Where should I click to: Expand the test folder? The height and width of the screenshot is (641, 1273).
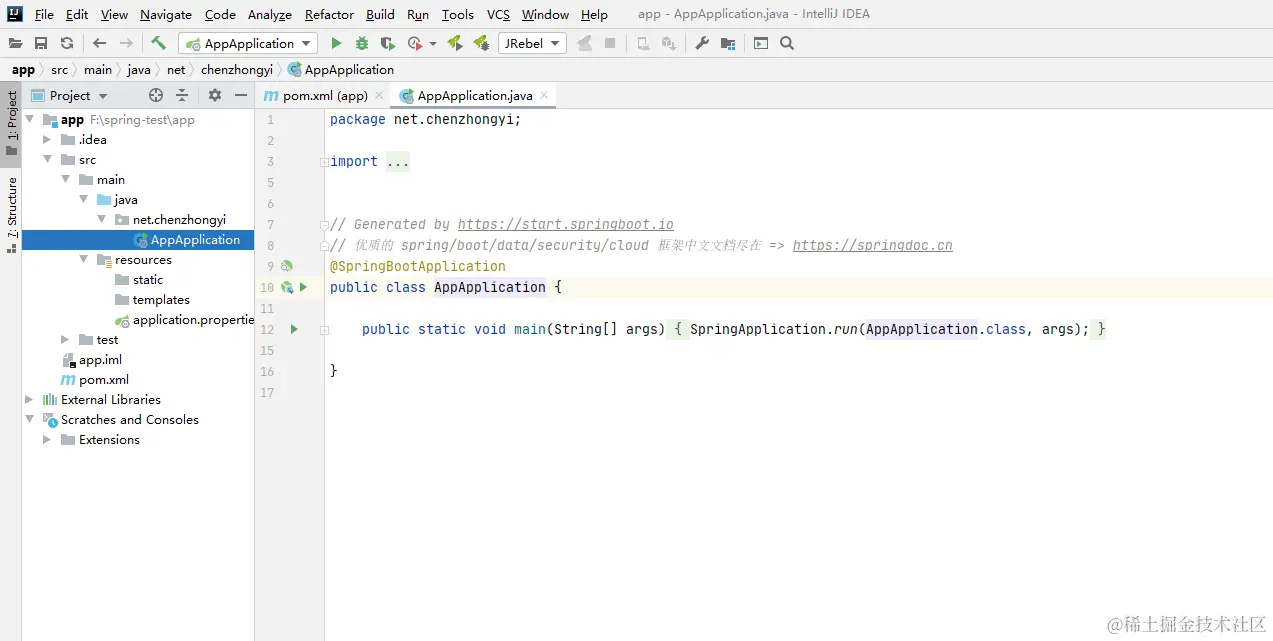coord(65,340)
